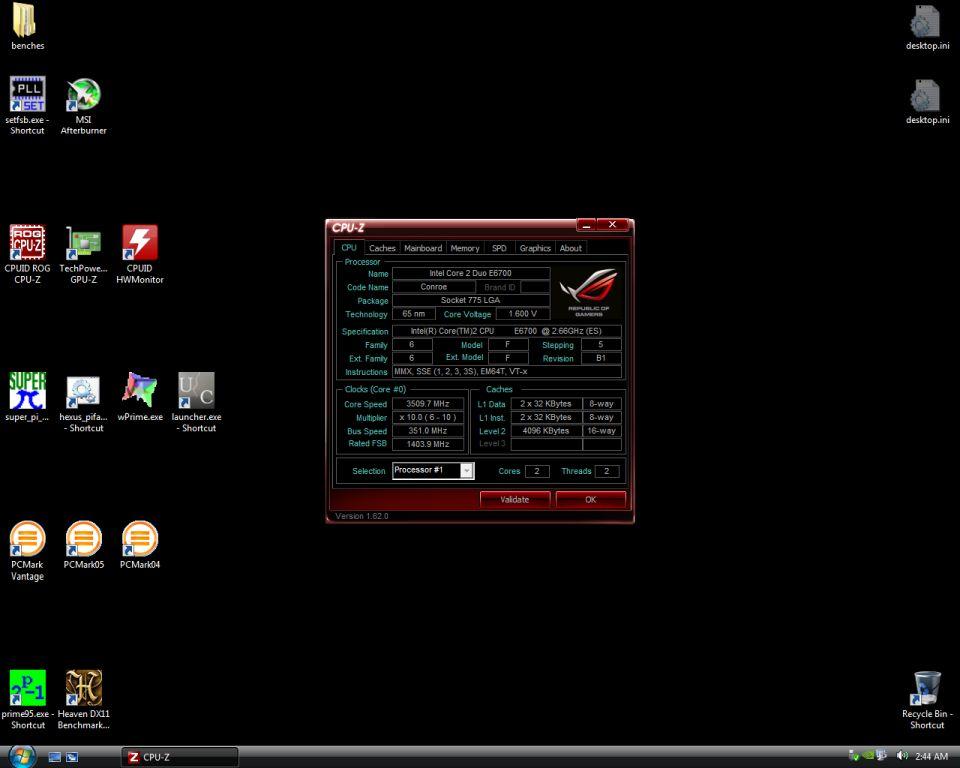Click the Core Speed value '3509.7 MHz'
Screen dimensions: 960x768
coord(427,404)
